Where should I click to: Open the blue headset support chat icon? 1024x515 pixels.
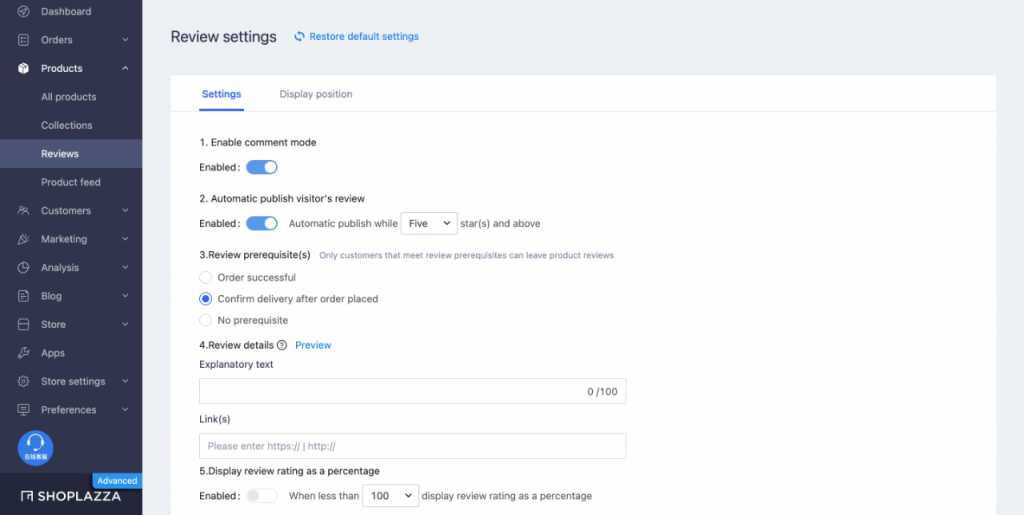click(35, 447)
